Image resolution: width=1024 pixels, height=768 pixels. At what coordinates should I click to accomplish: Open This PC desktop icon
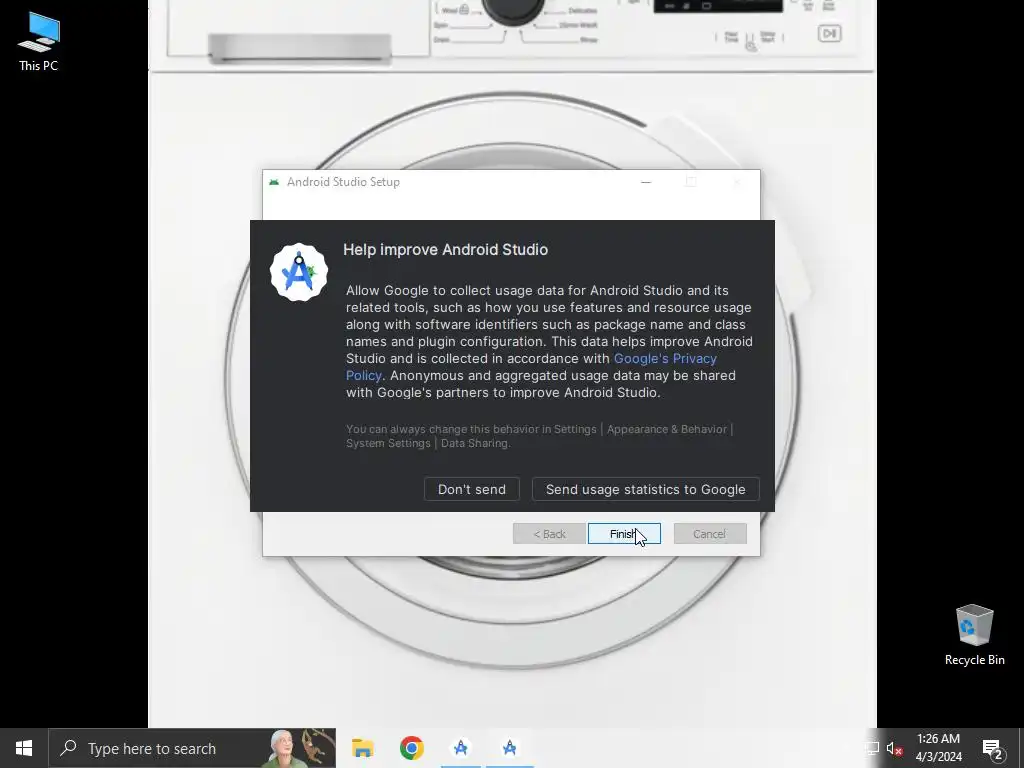39,42
